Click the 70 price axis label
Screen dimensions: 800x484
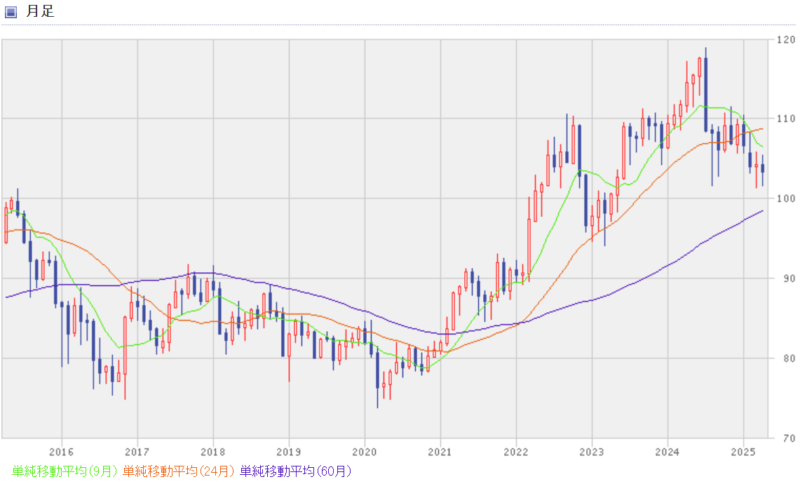point(789,438)
